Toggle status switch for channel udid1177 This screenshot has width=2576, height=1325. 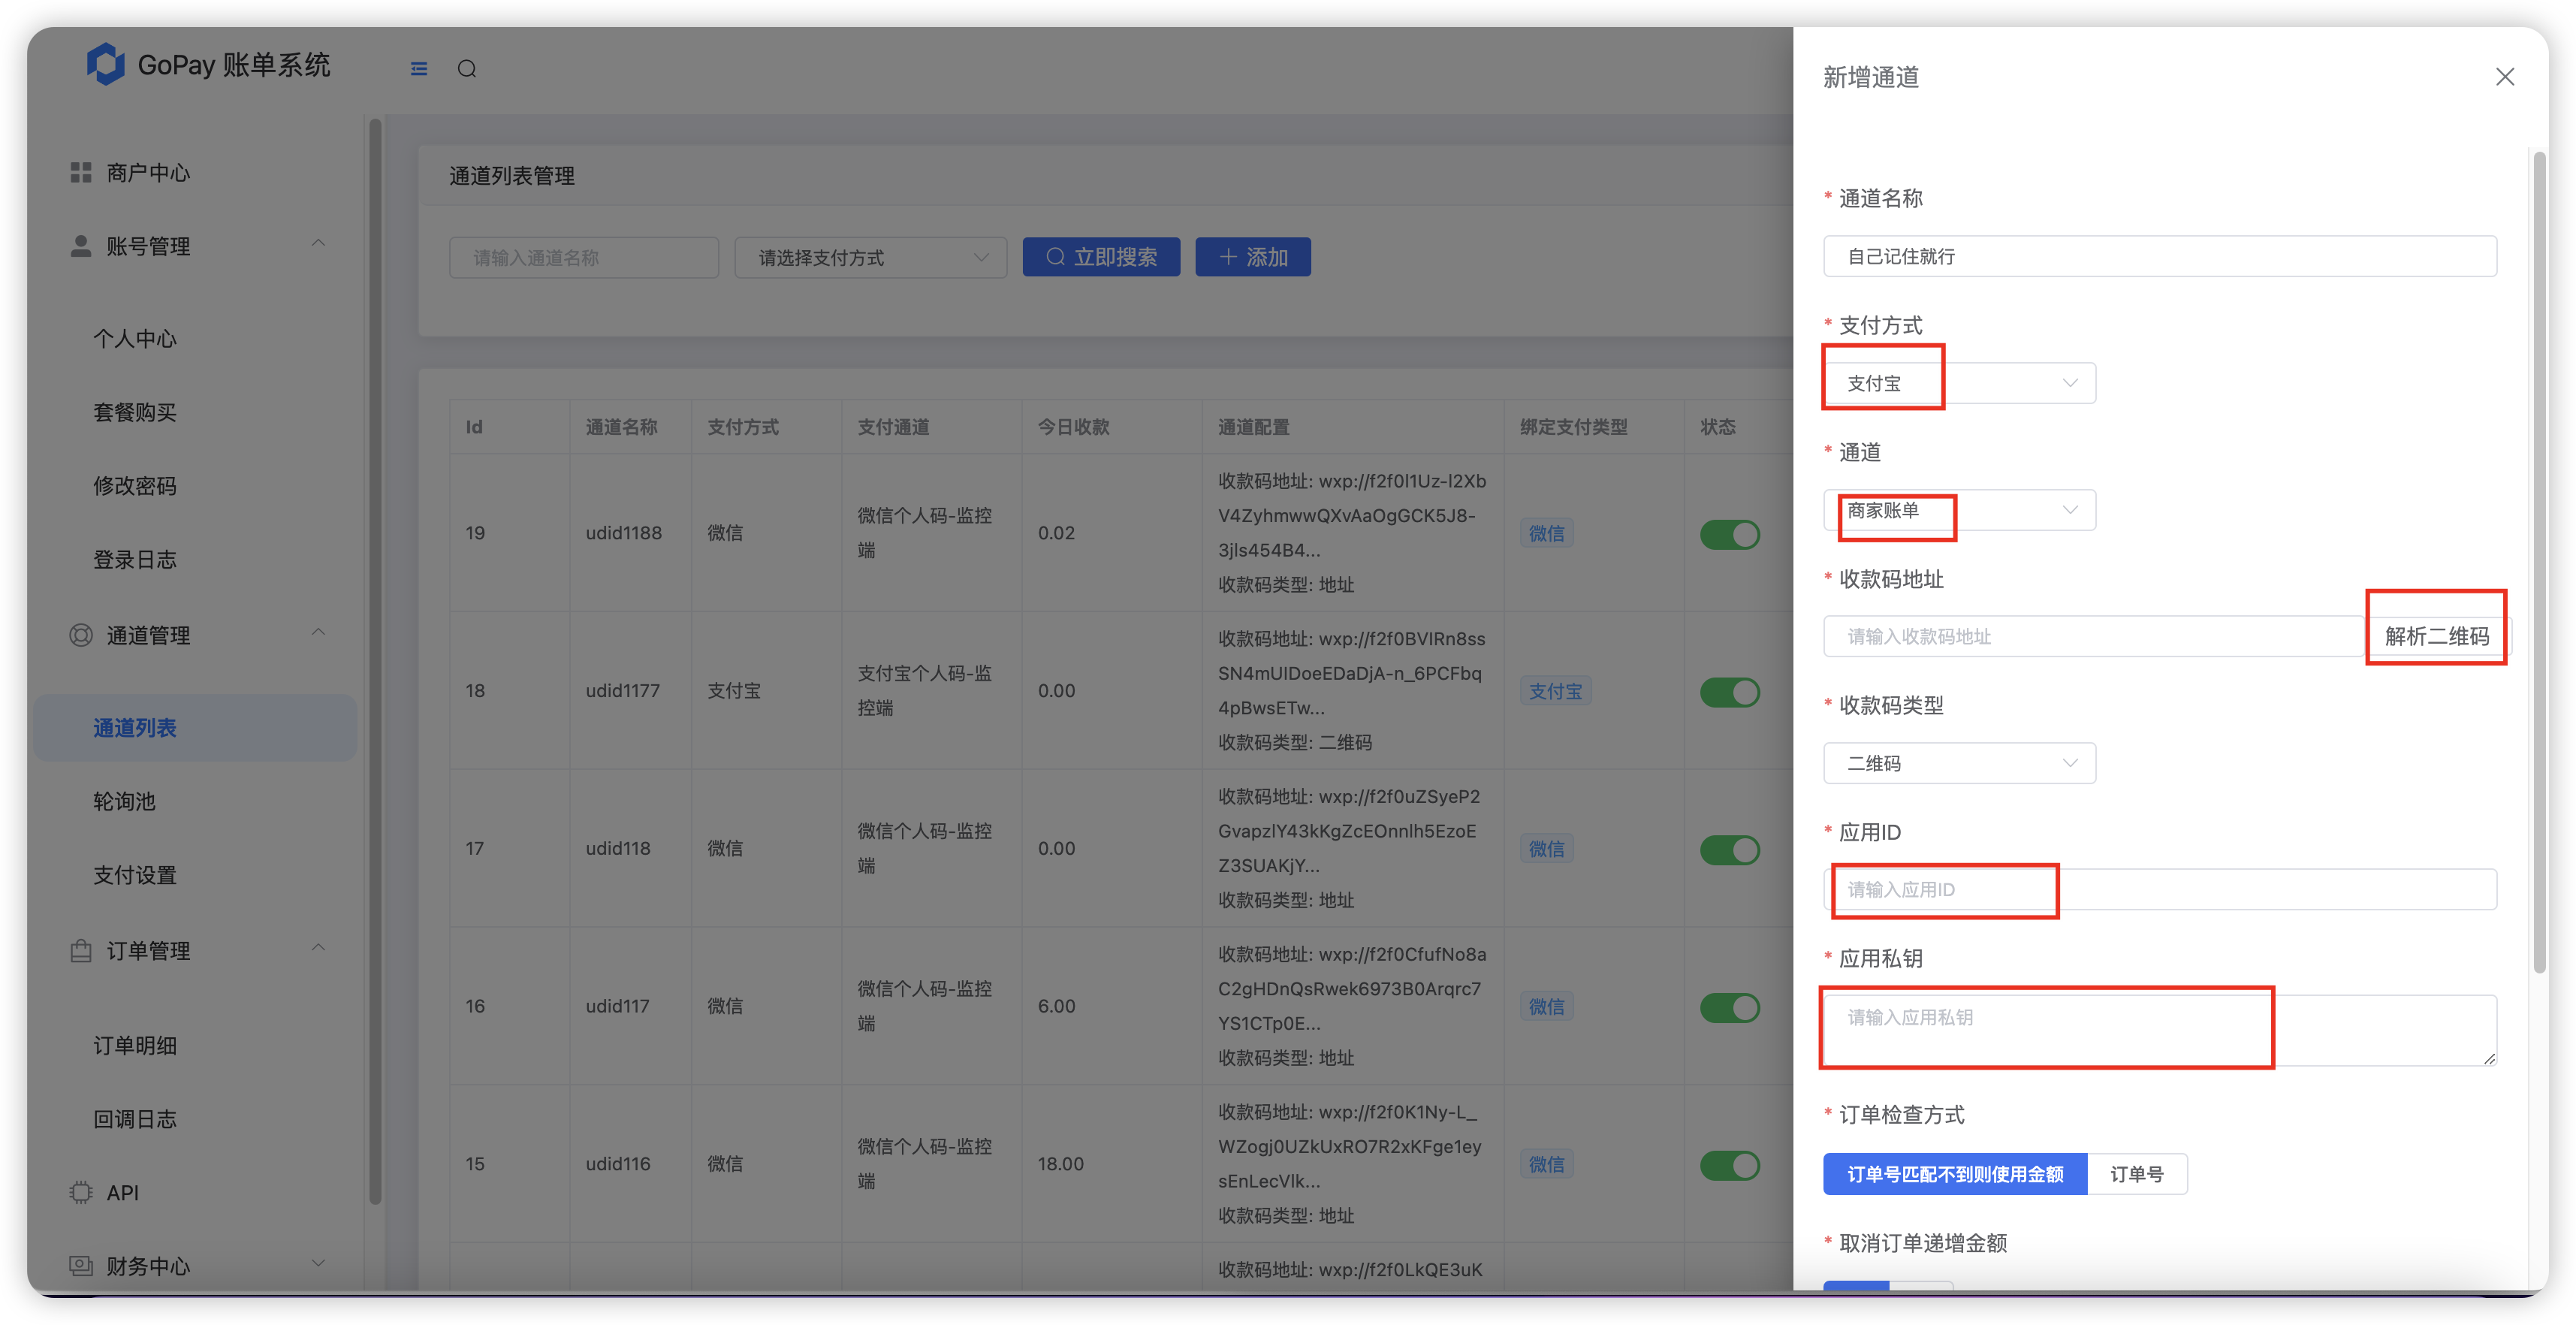pyautogui.click(x=1730, y=692)
